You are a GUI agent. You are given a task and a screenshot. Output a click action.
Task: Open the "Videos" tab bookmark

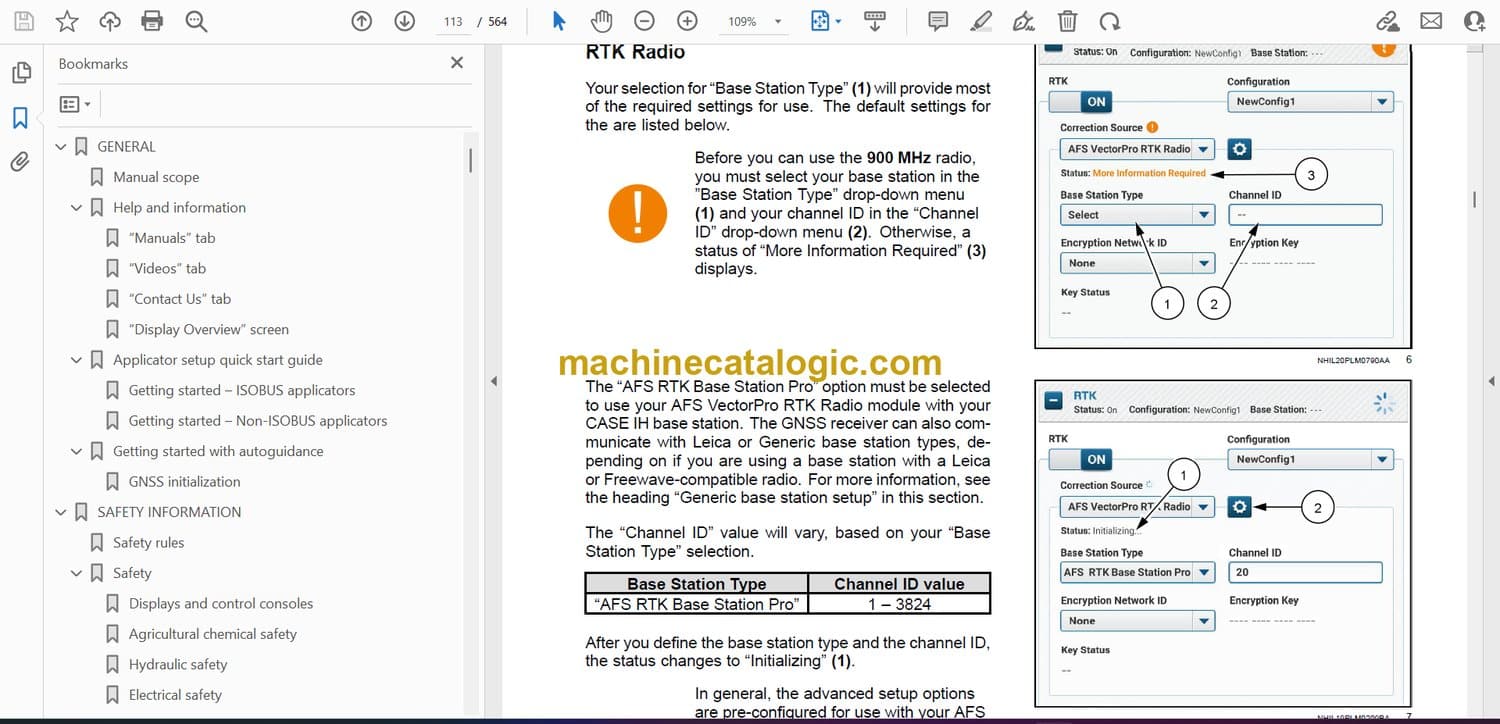point(167,268)
